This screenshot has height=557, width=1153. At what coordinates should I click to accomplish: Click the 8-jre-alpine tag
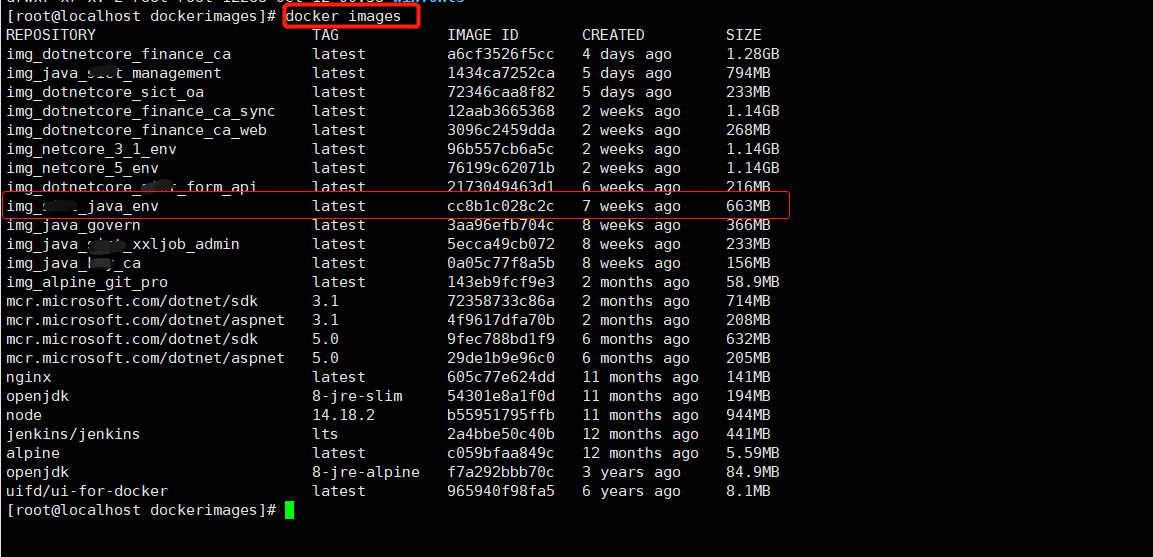(366, 472)
